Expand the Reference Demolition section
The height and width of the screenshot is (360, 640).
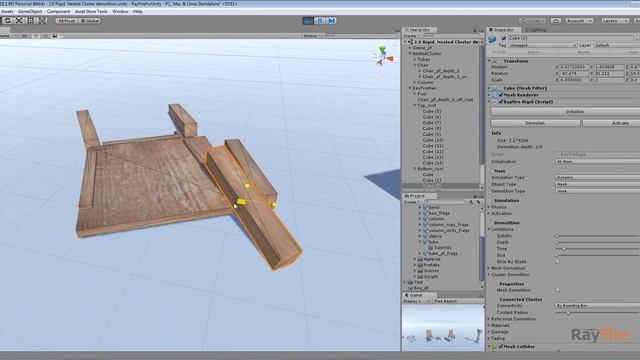[489, 319]
